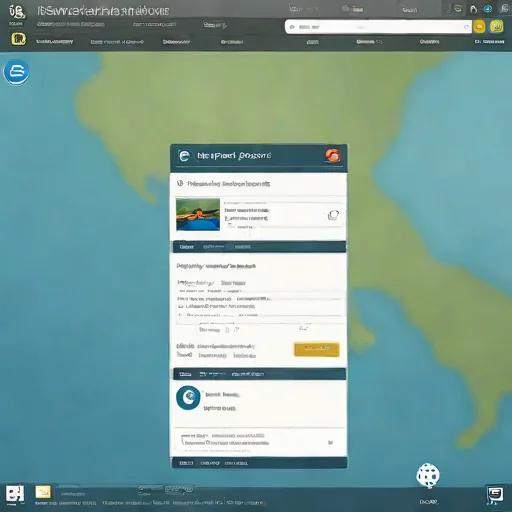Click the orange search button beside the search field
Viewport: 512px width, 512px height.
(x=479, y=27)
